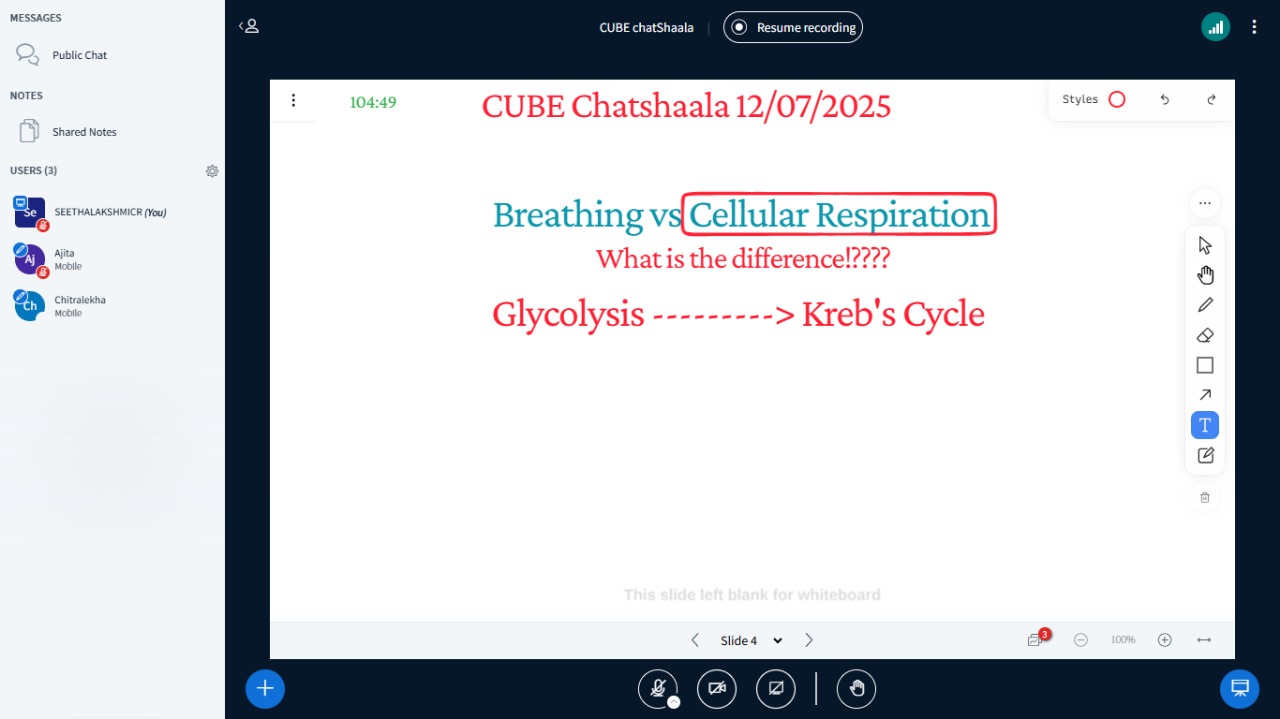Click Chitralekha's Ch avatar
Screen dimensions: 1280x719
(30, 306)
